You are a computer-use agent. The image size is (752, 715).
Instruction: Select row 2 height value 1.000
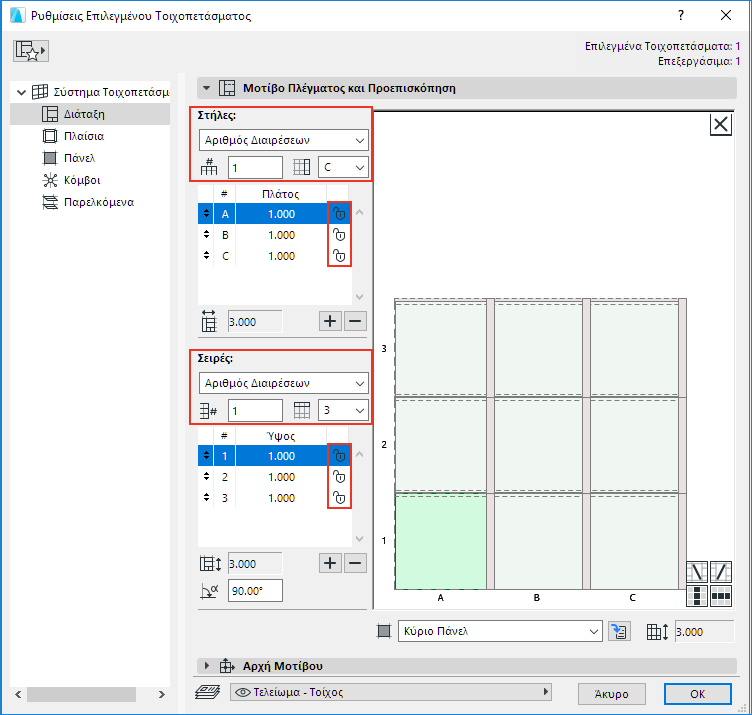(x=281, y=477)
